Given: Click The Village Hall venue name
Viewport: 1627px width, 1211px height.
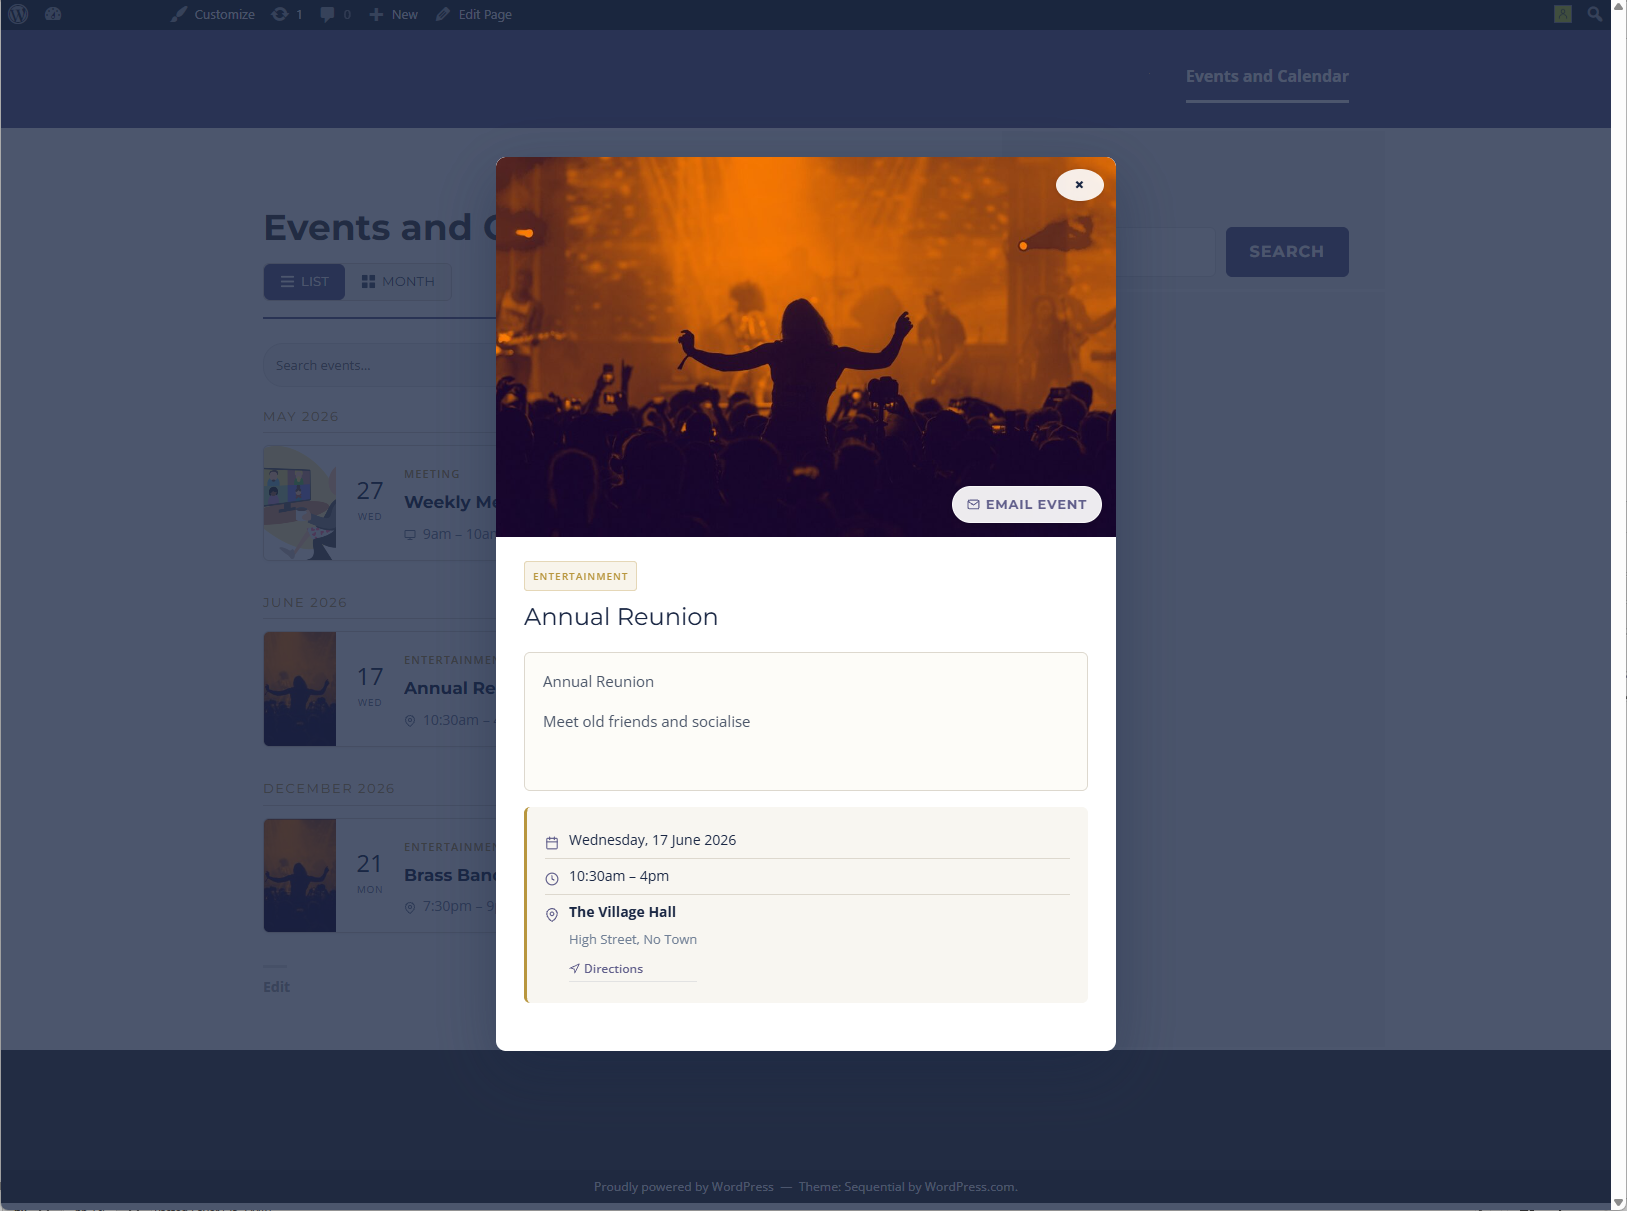Looking at the screenshot, I should pos(622,912).
